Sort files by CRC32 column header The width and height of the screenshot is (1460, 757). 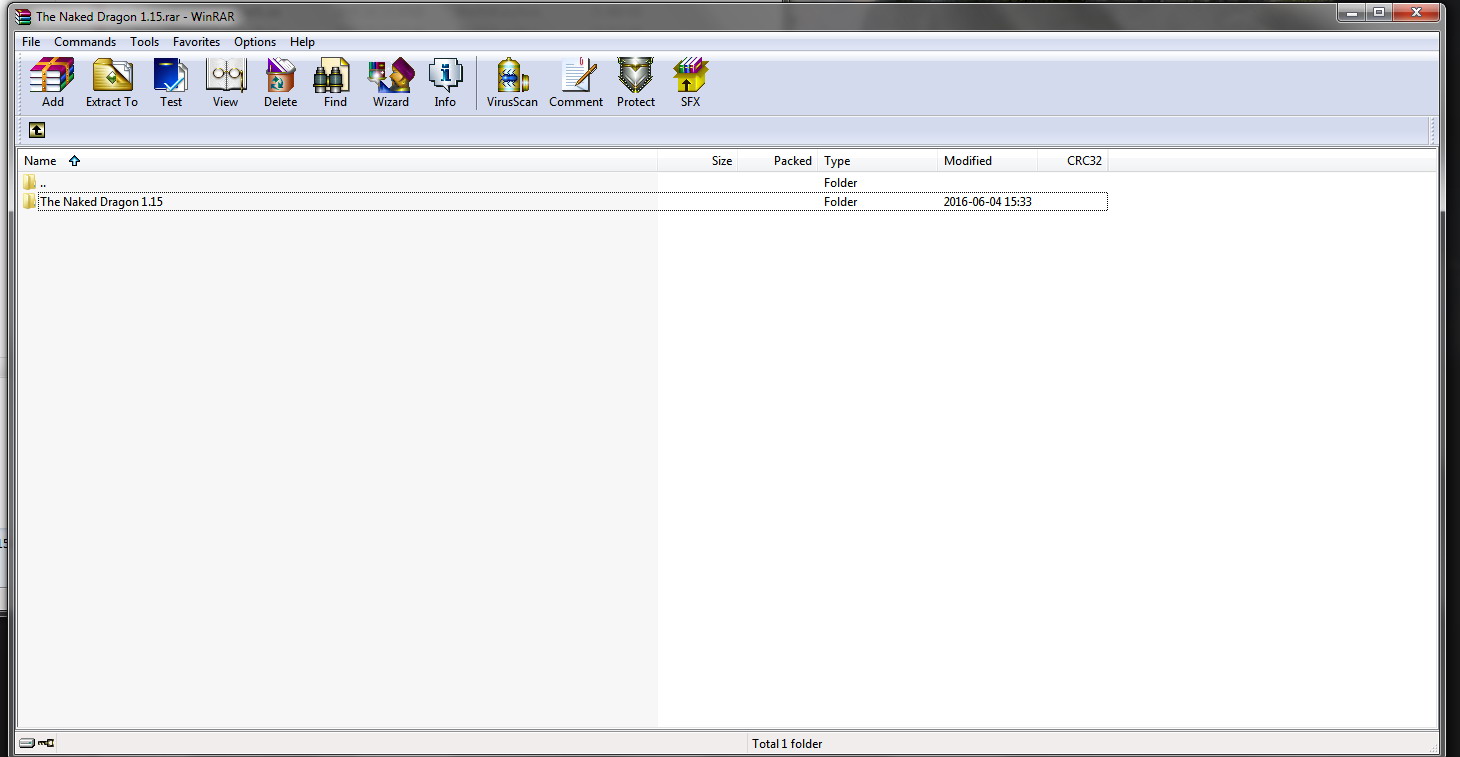[x=1073, y=161]
